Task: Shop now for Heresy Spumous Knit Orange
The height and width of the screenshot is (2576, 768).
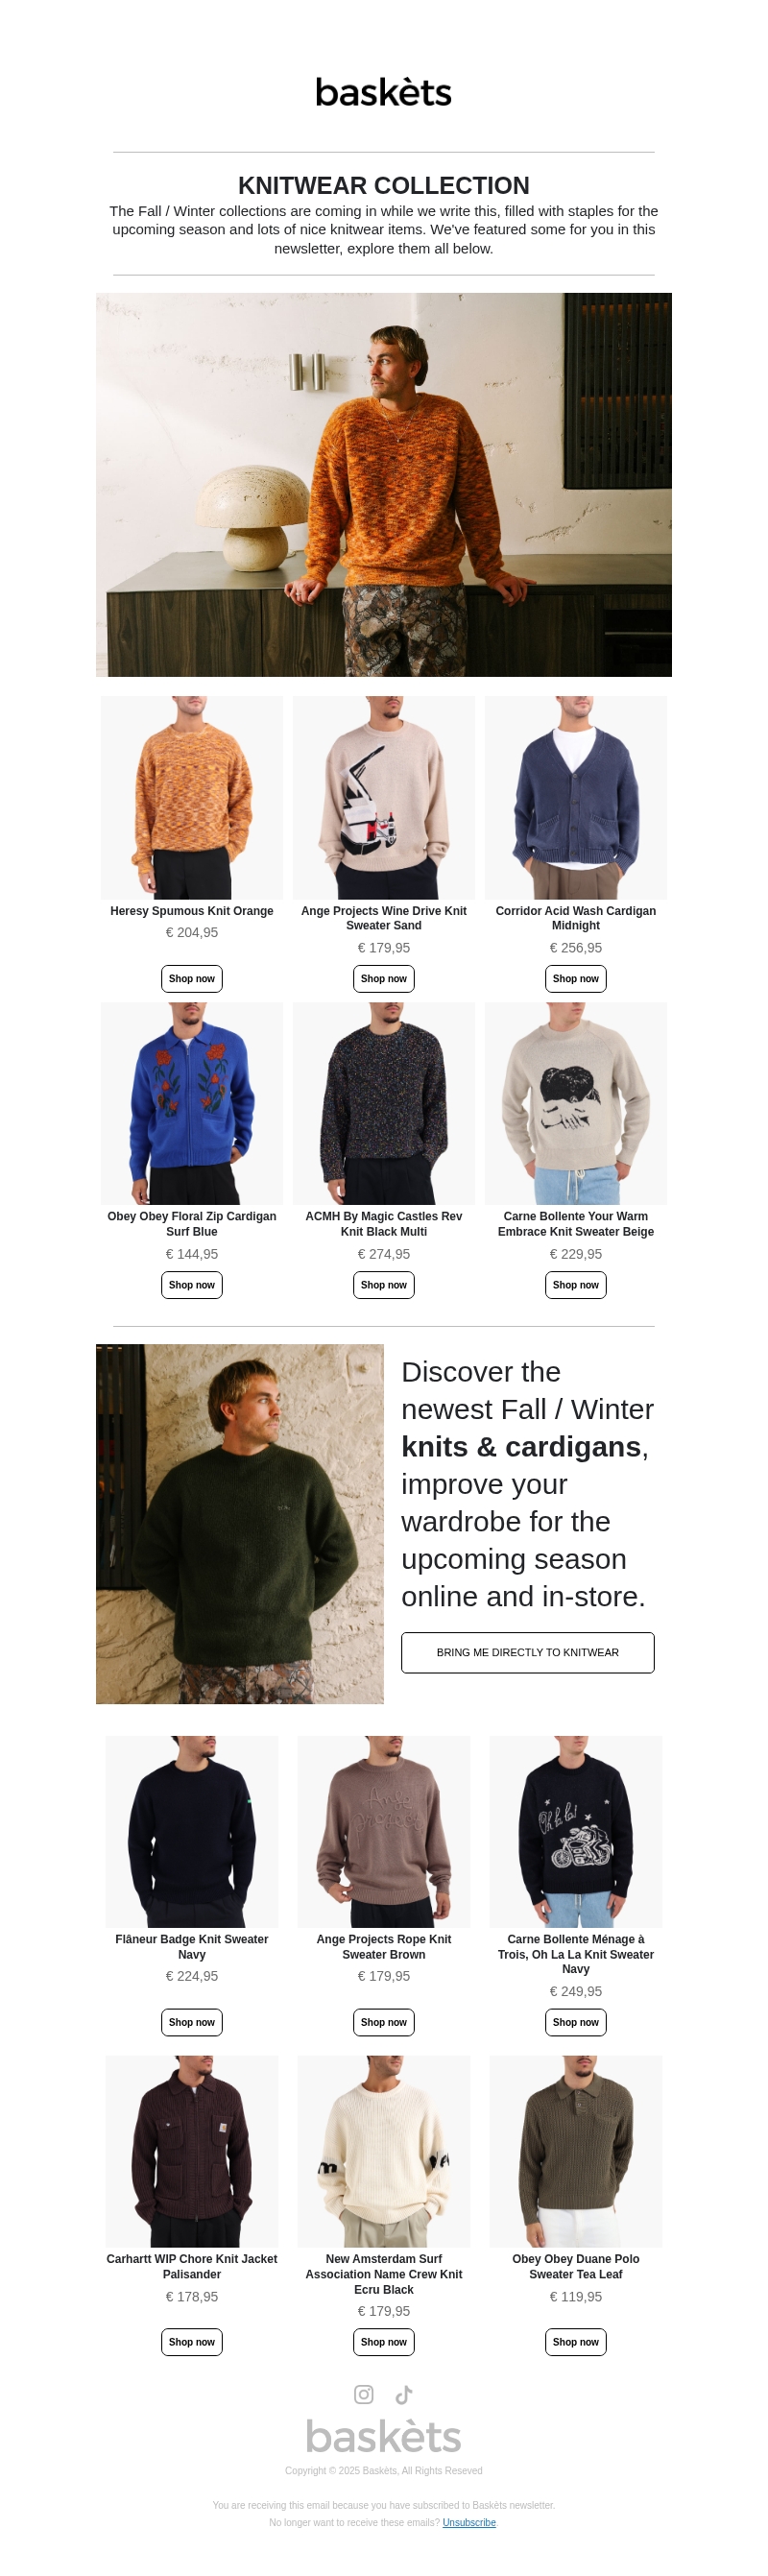Action: tap(192, 978)
